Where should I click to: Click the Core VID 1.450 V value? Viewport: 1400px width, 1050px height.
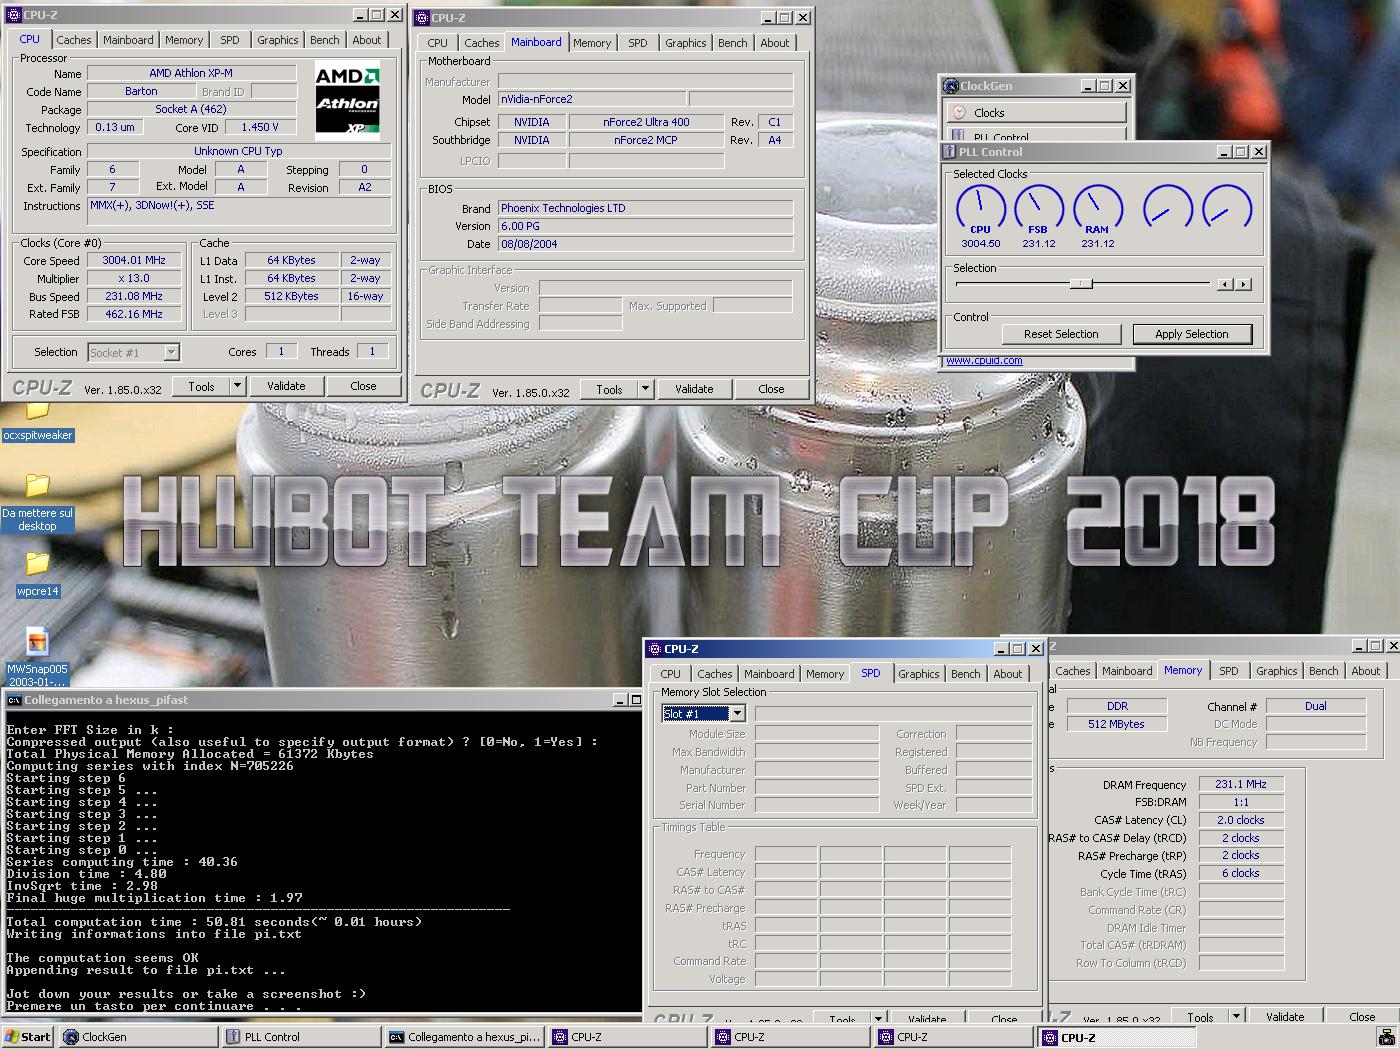[x=260, y=127]
